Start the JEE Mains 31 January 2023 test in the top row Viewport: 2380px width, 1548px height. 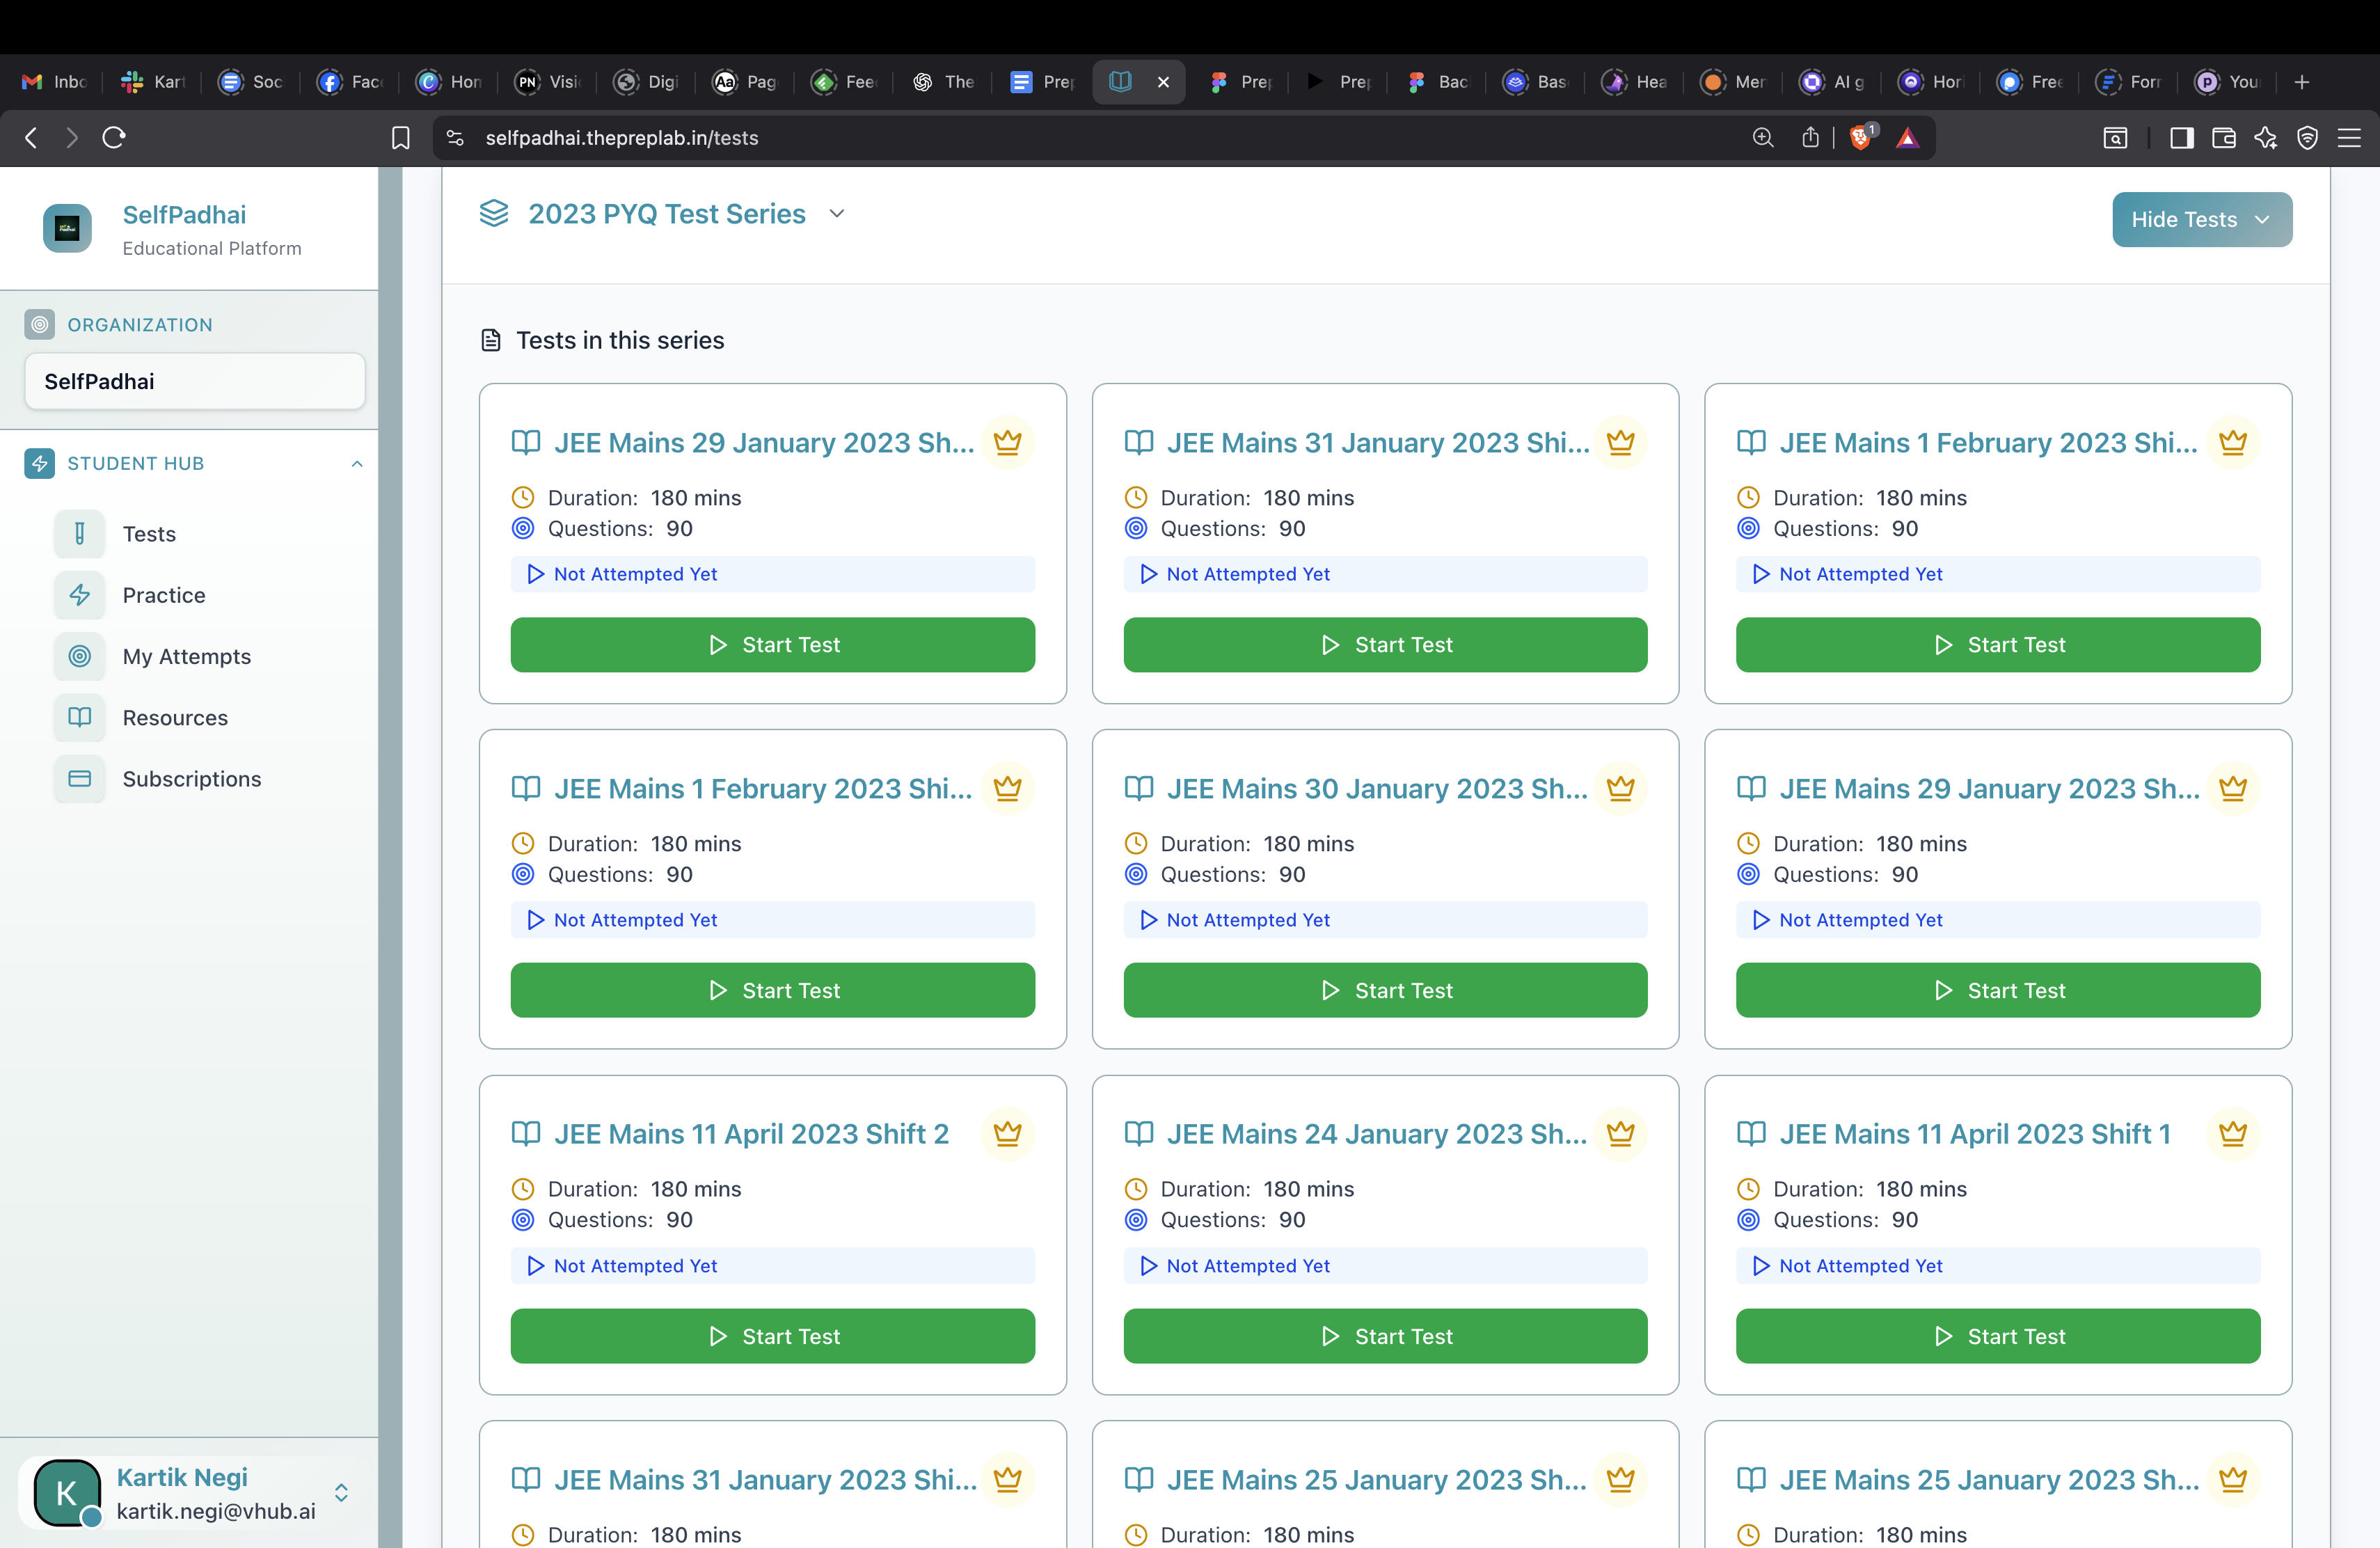pos(1385,645)
